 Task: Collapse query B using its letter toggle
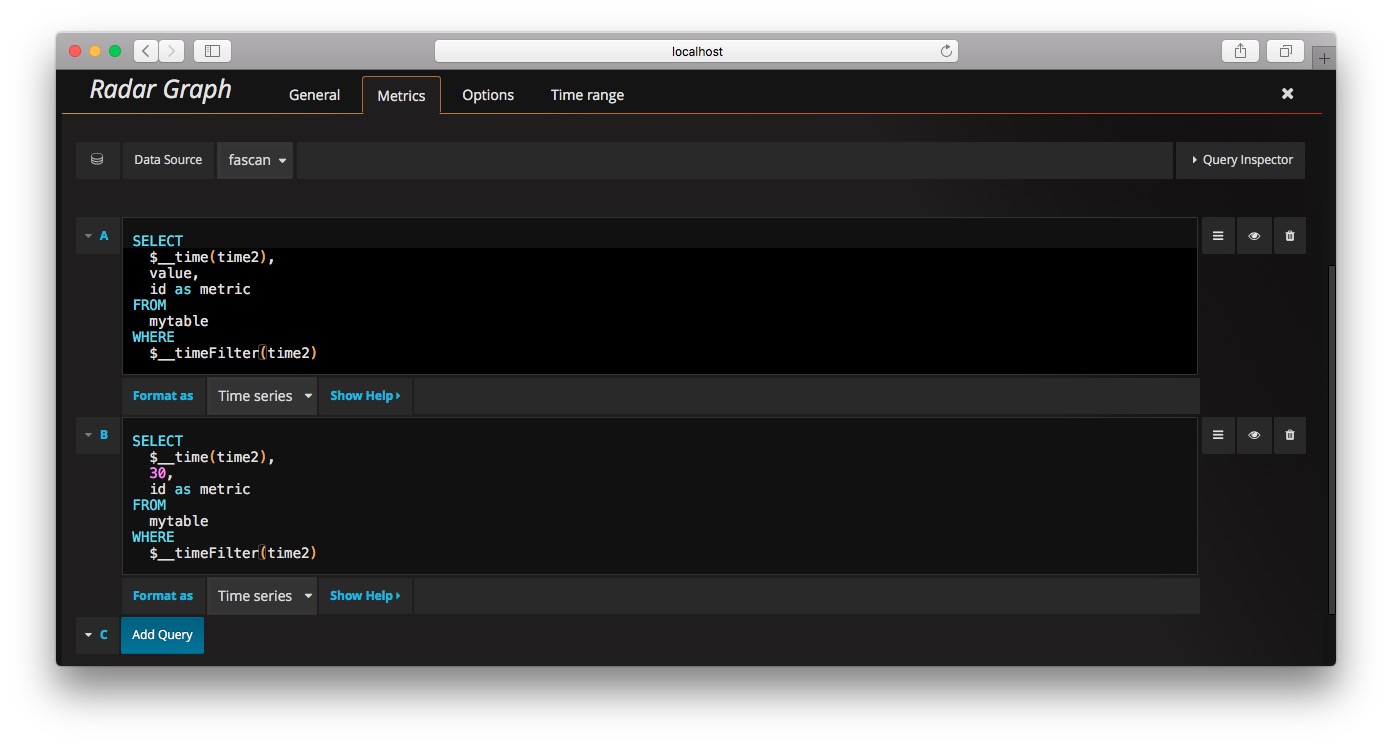pos(98,435)
